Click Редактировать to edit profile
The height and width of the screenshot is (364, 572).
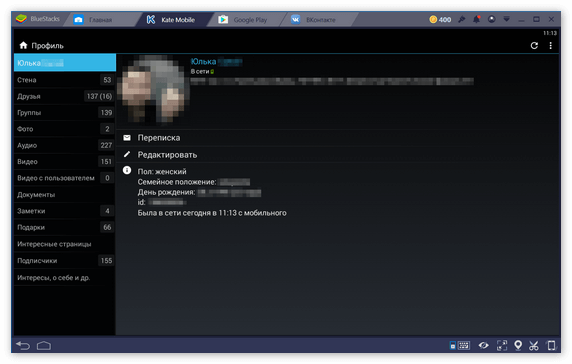tap(167, 155)
